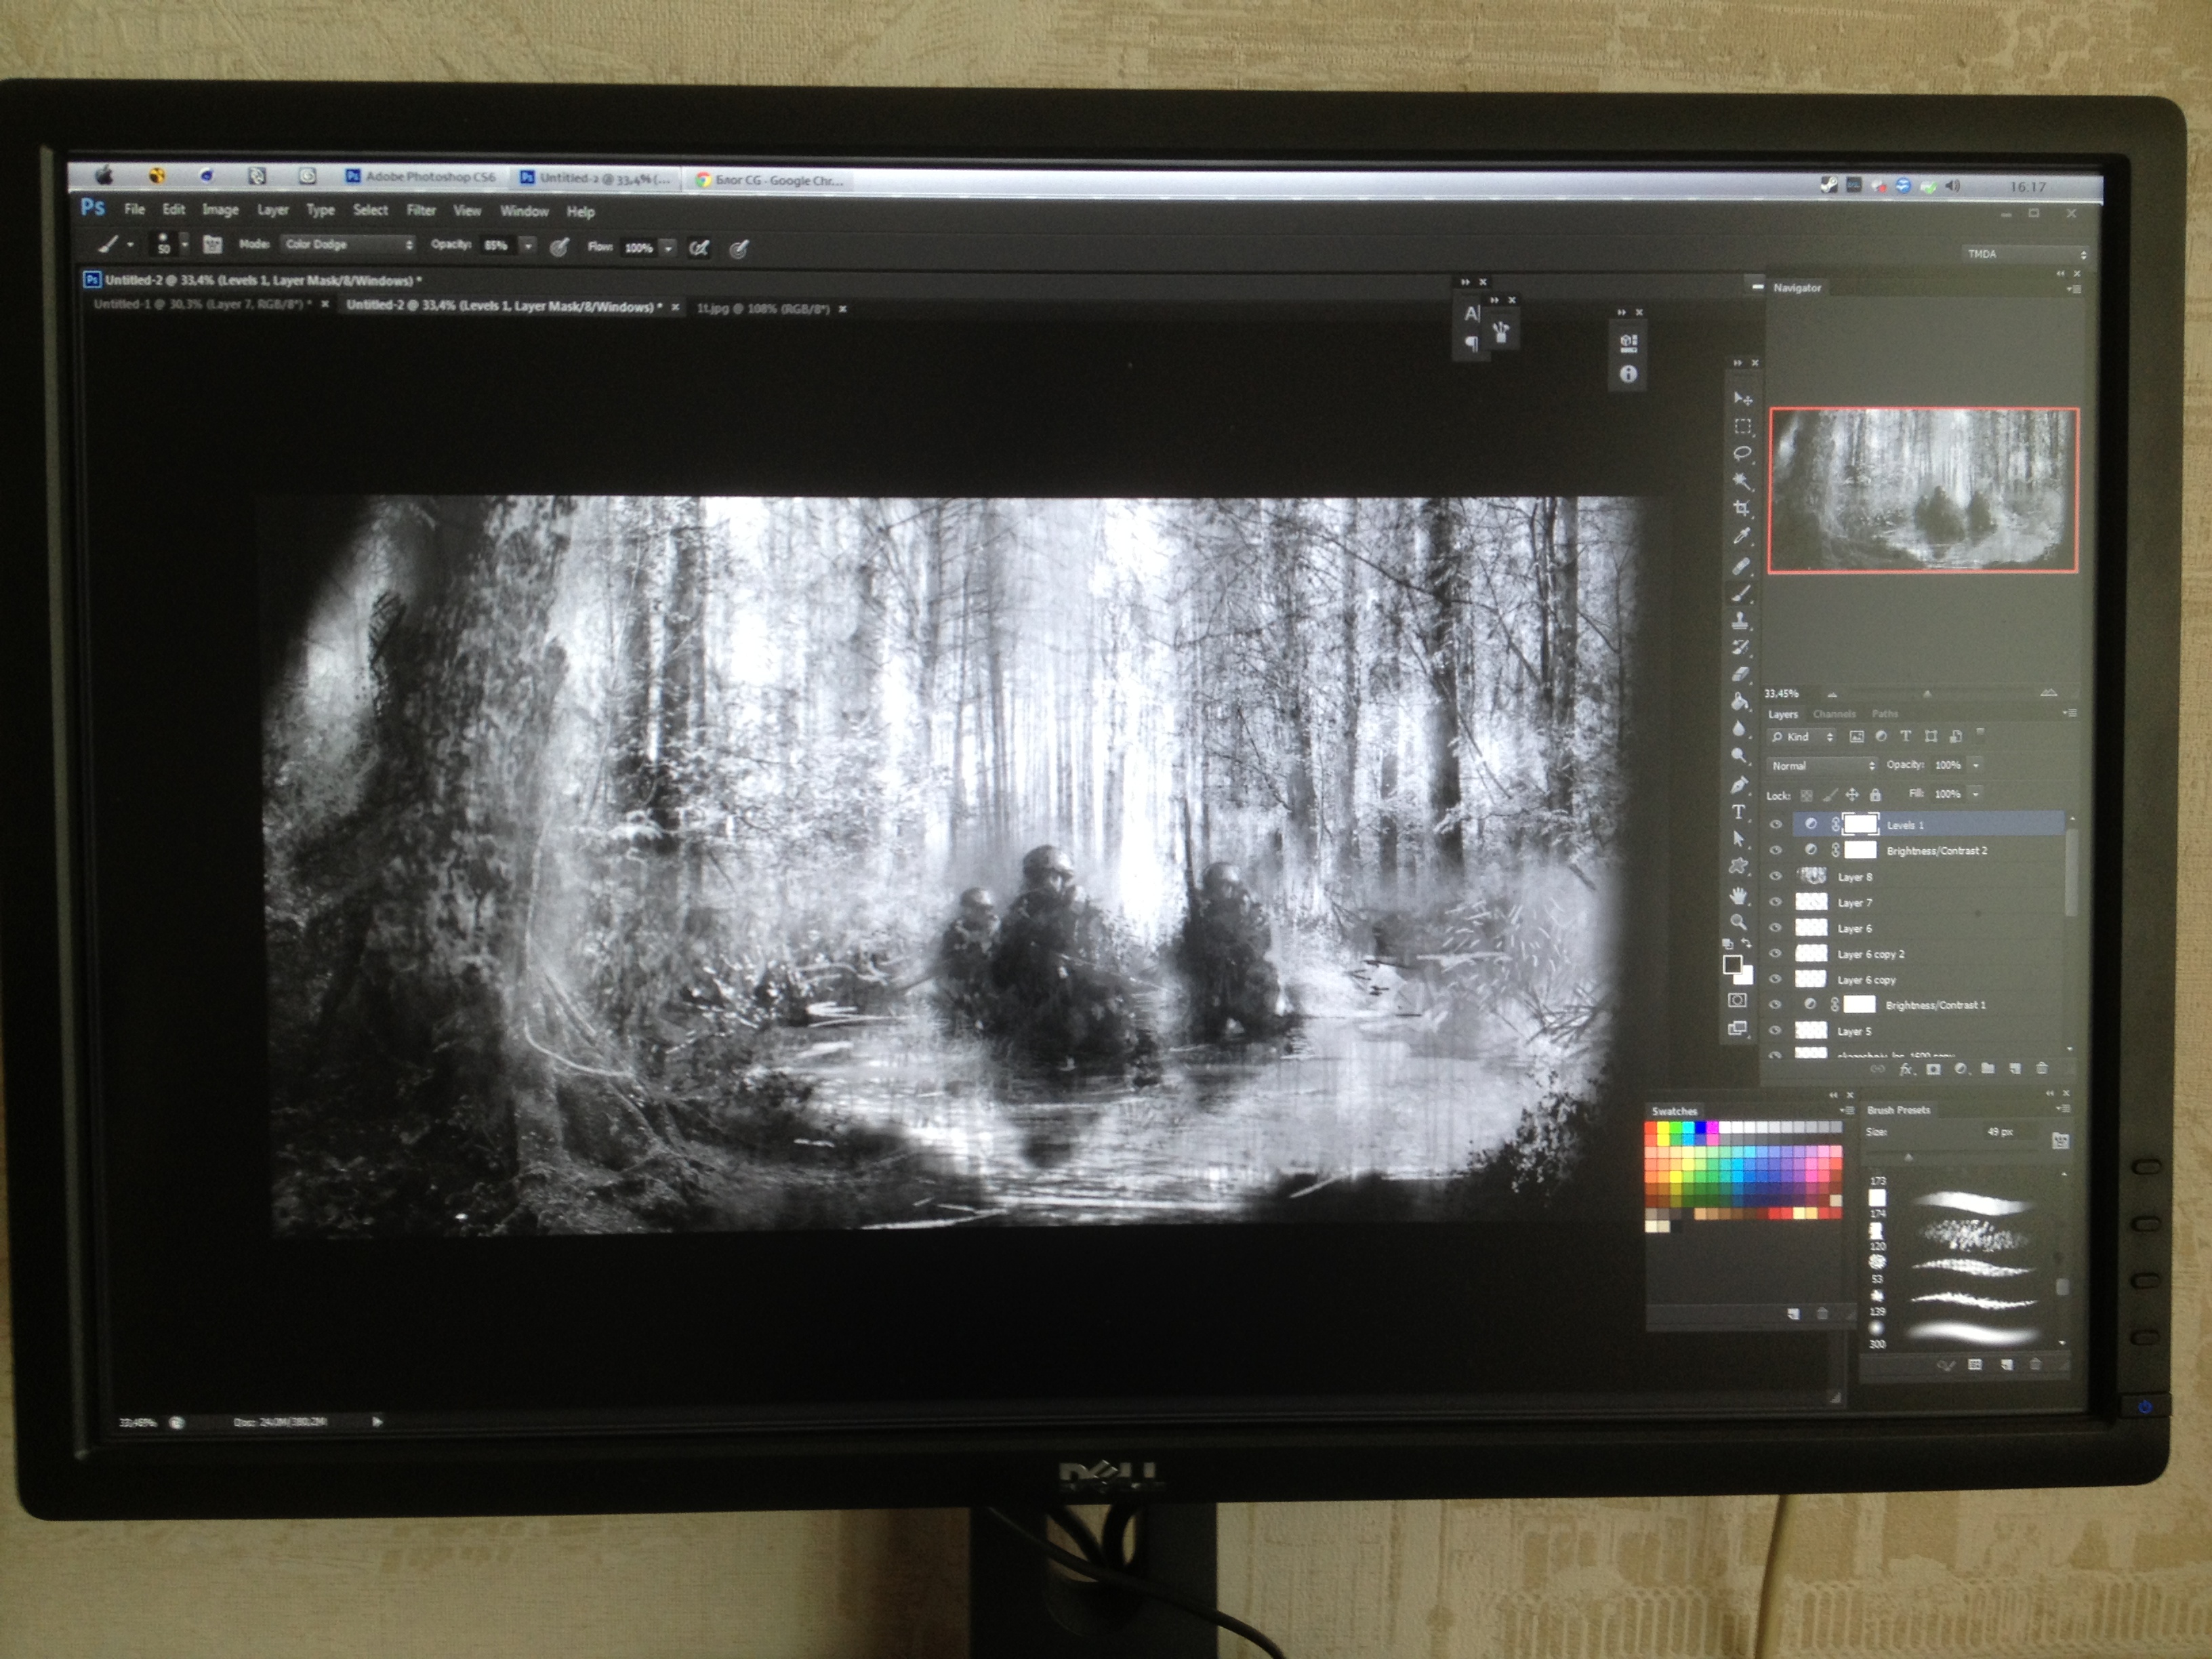Select the Hand tool
Image resolution: width=2212 pixels, height=1659 pixels.
(x=1739, y=894)
